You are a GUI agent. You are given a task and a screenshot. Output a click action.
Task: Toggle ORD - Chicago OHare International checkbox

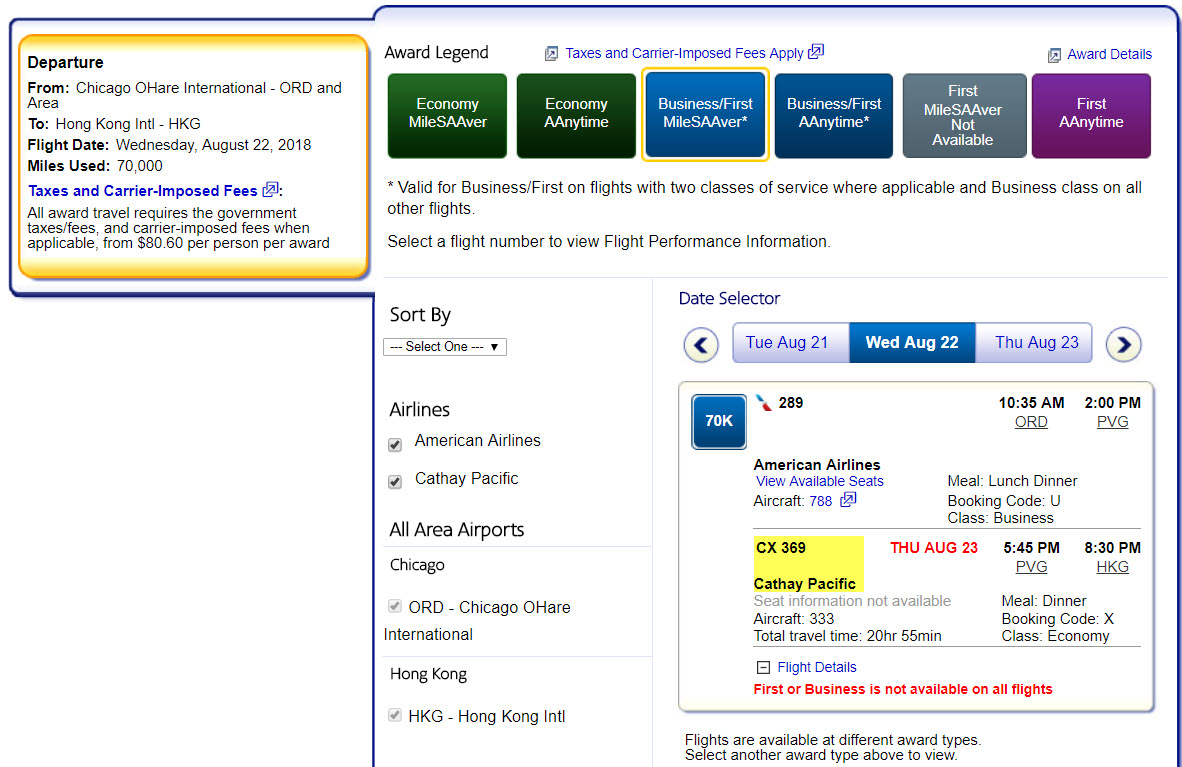coord(394,606)
